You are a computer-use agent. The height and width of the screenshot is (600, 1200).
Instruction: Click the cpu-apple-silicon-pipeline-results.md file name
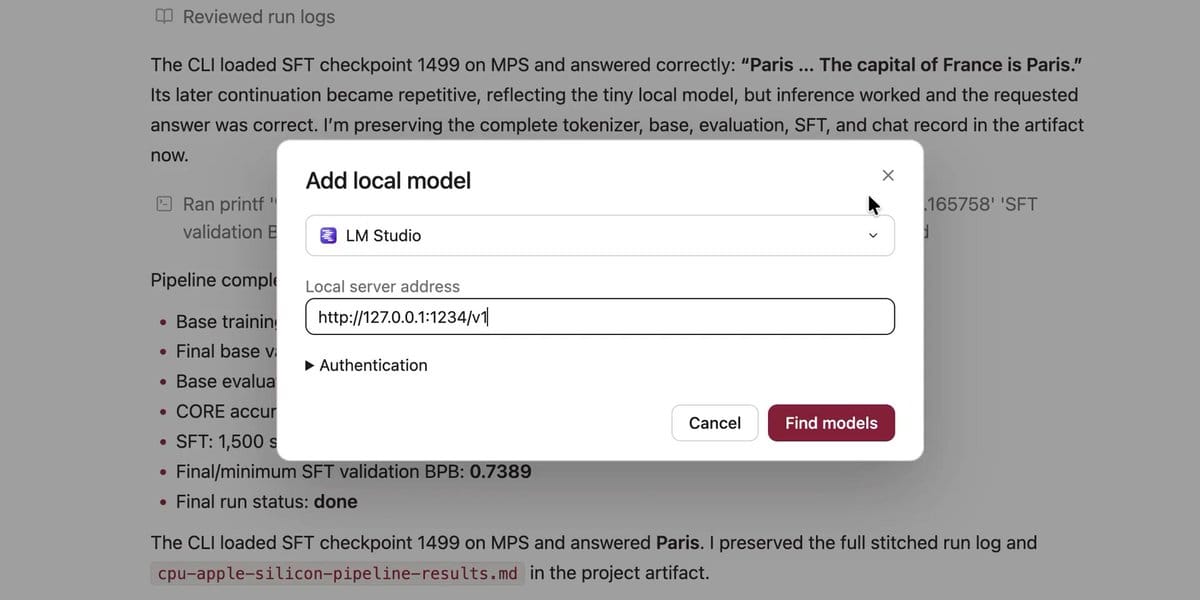339,574
